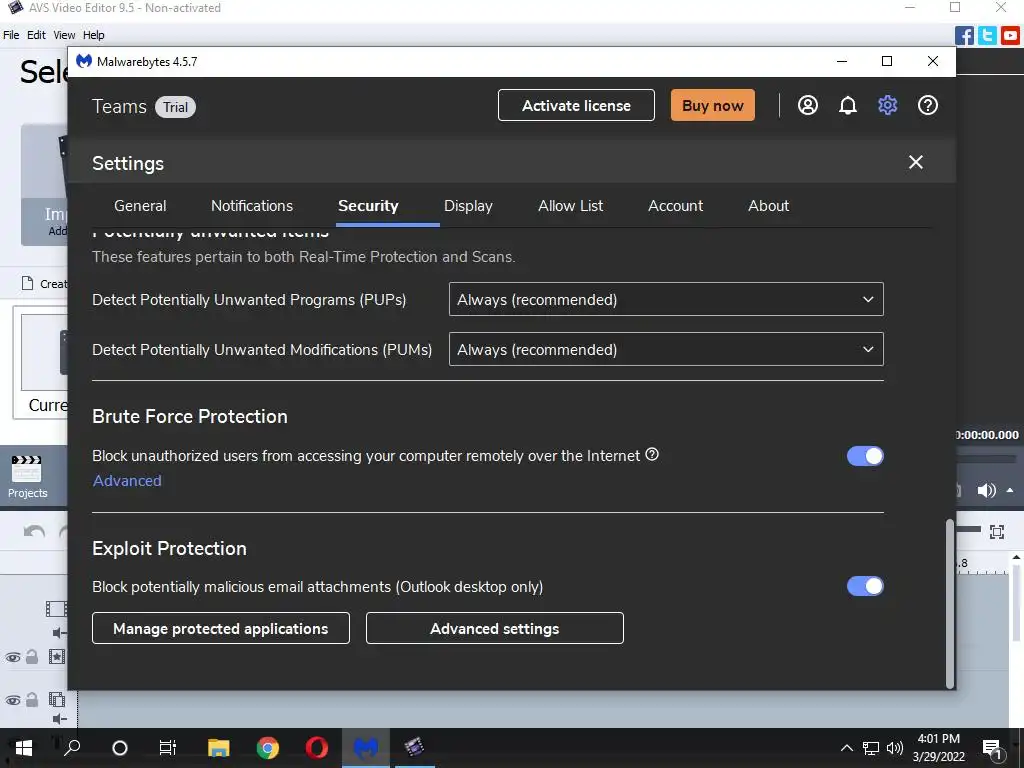Click the overlay track icon in AVS timeline

coord(57,699)
